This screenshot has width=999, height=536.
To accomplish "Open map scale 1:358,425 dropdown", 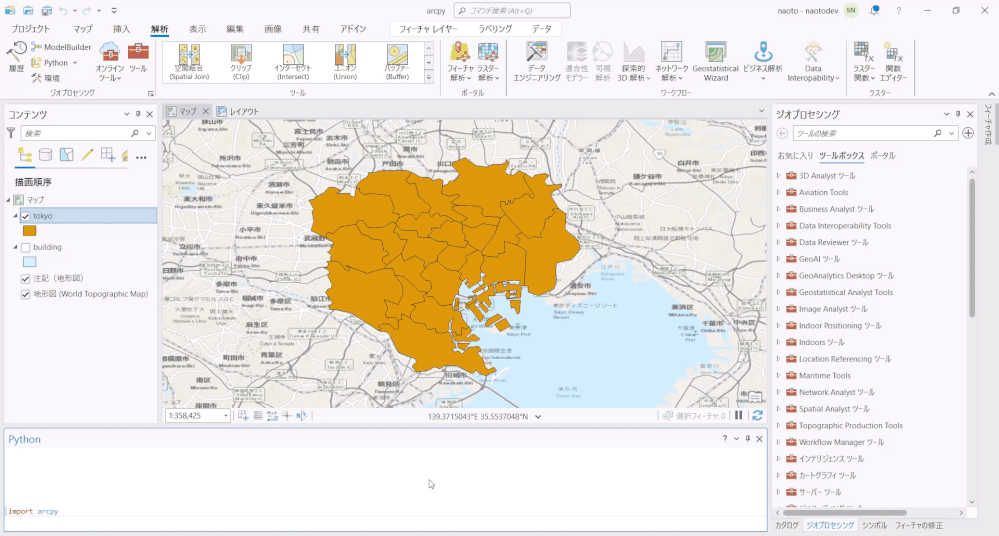I will tap(226, 416).
